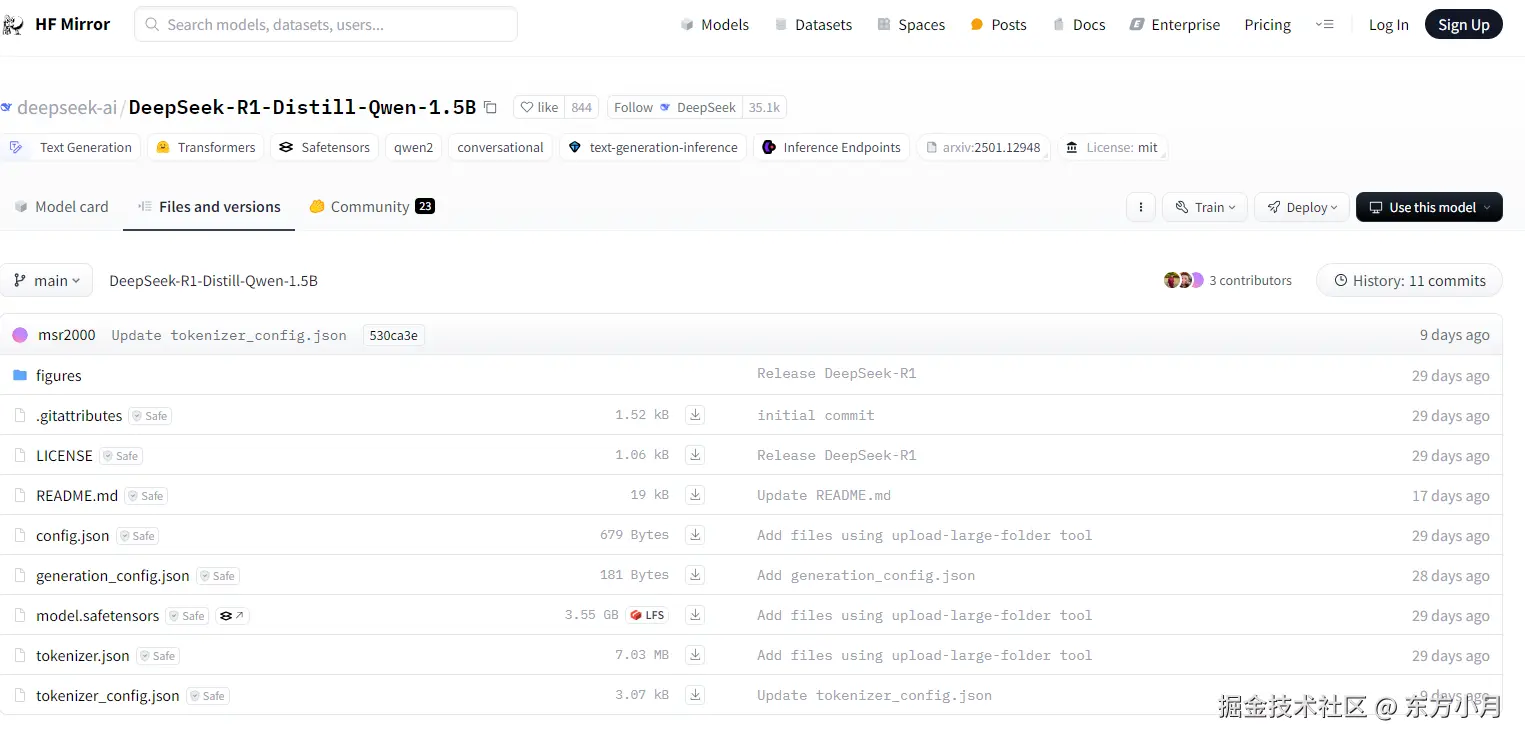This screenshot has height=742, width=1525.
Task: Click the text-generation-inference tag
Action: (653, 147)
